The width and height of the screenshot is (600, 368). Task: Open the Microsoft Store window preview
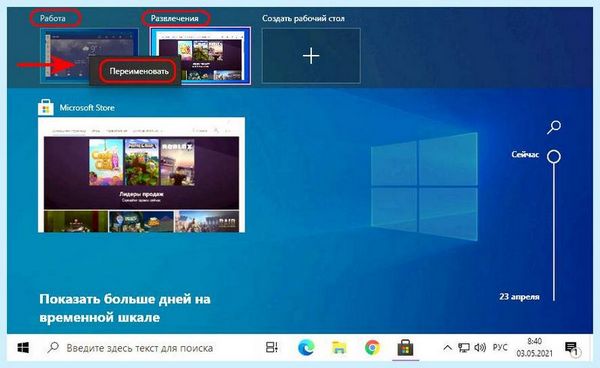[x=142, y=175]
